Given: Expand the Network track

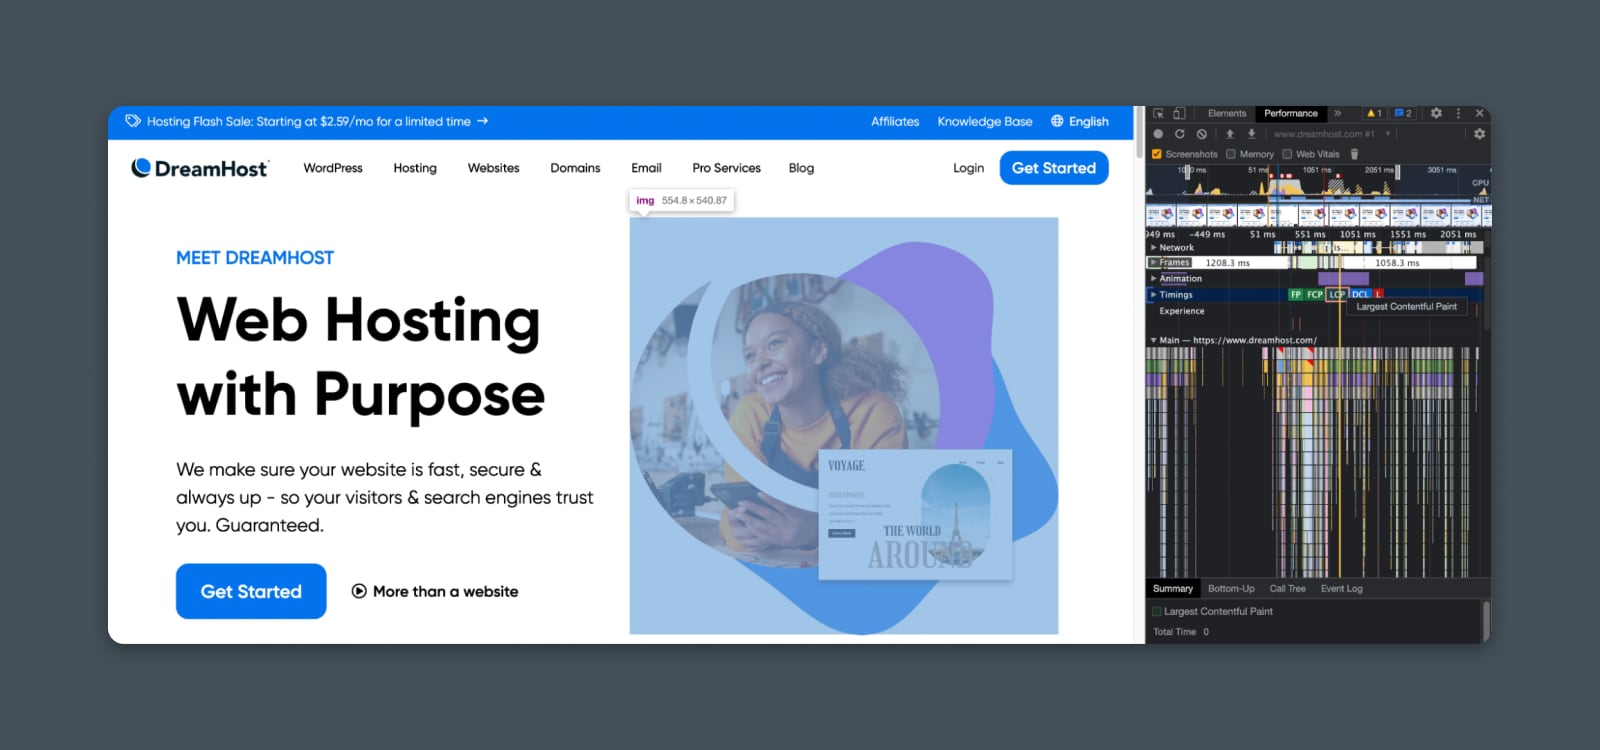Looking at the screenshot, I should click(x=1153, y=248).
